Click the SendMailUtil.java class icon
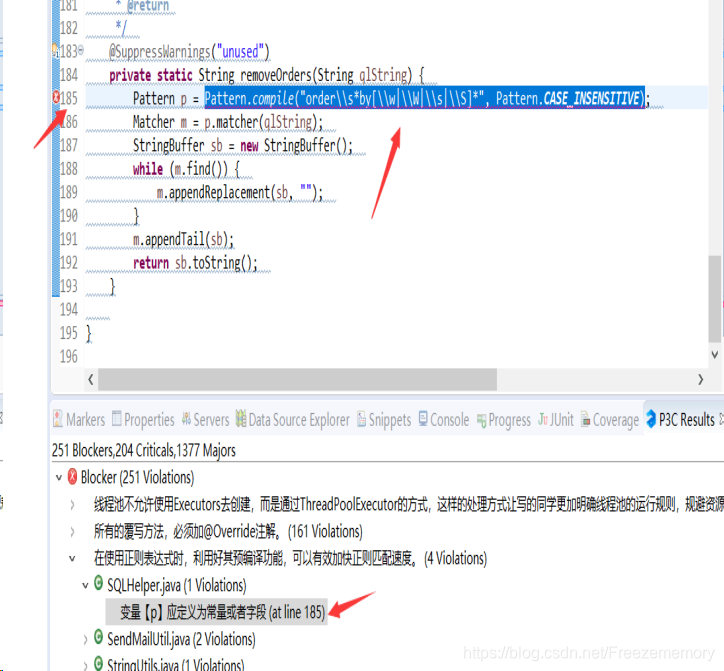The image size is (724, 671). coord(98,637)
